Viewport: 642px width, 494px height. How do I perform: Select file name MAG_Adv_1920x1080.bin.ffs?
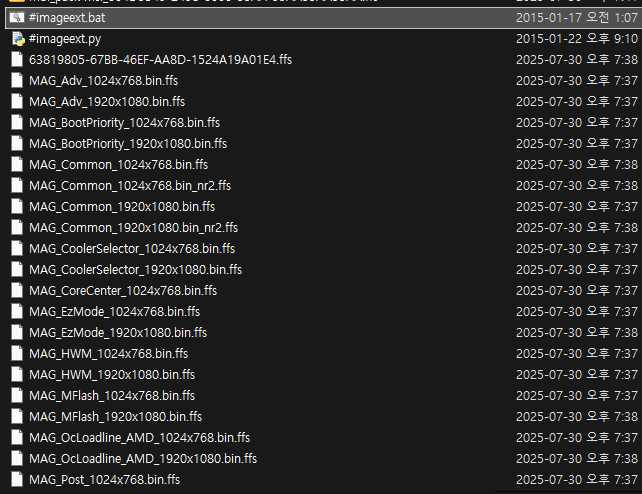click(x=107, y=102)
